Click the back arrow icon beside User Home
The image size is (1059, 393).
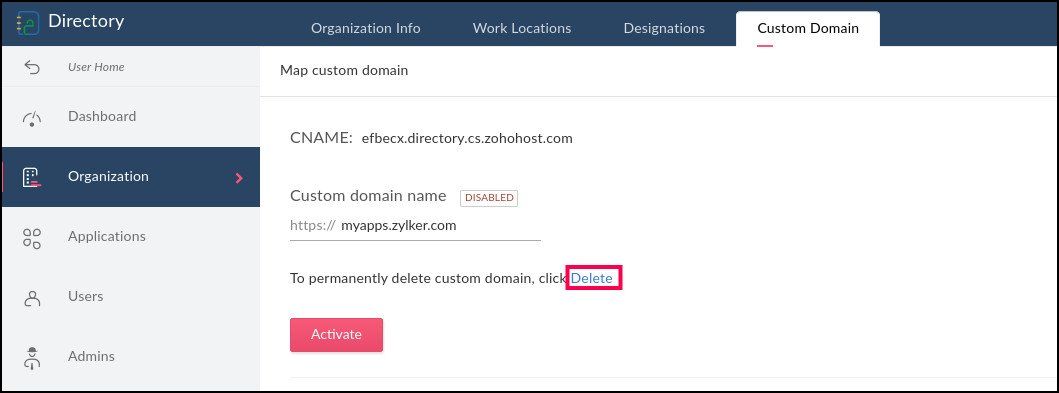32,67
